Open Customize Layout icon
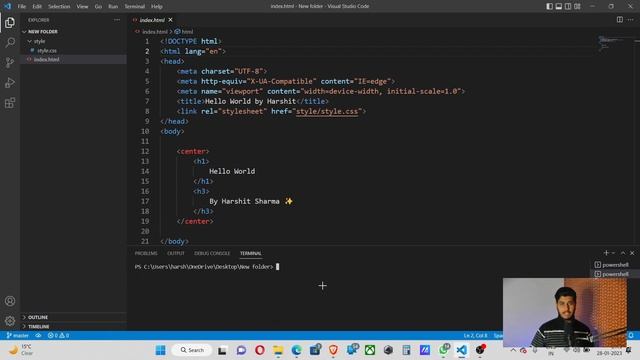The width and height of the screenshot is (640, 360). tap(577, 6)
